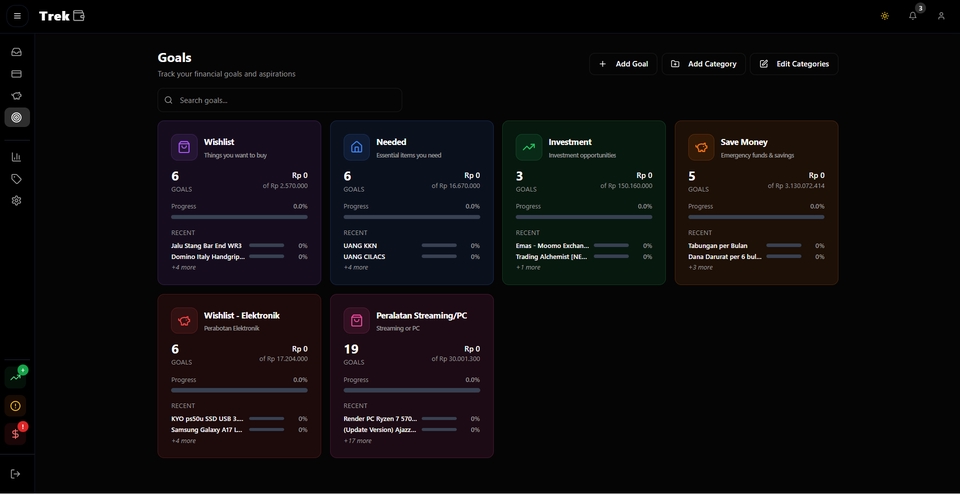
Task: Open notifications bell with badge 3
Action: click(912, 16)
